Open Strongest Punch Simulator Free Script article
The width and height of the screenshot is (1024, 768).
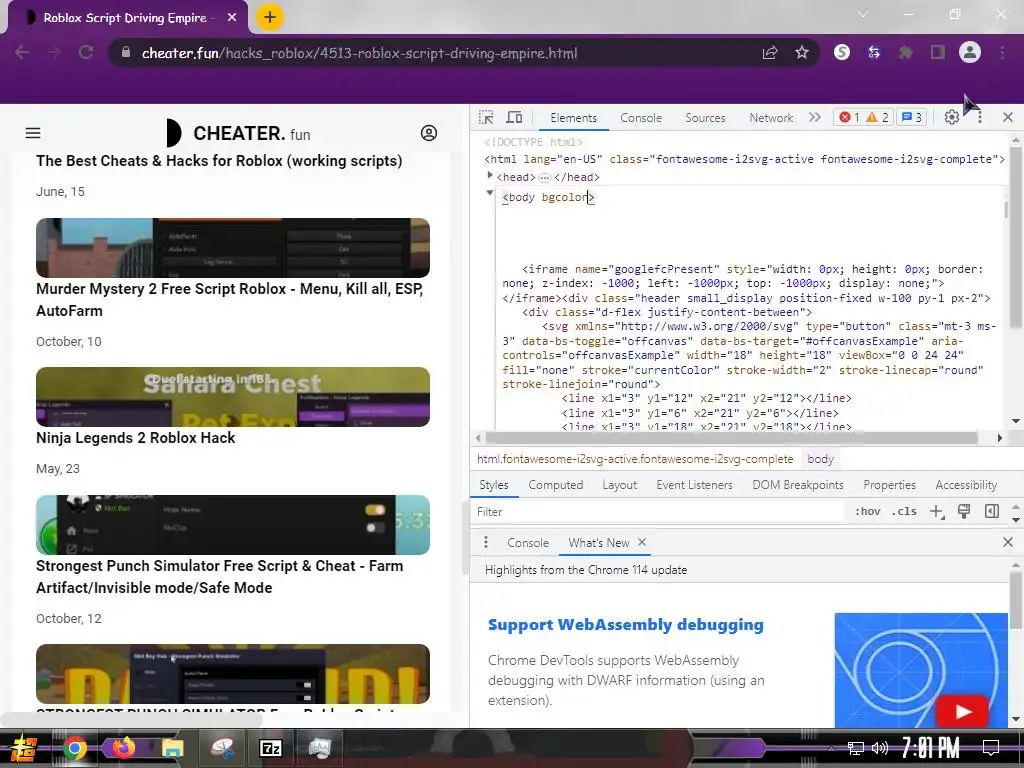pyautogui.click(x=219, y=576)
